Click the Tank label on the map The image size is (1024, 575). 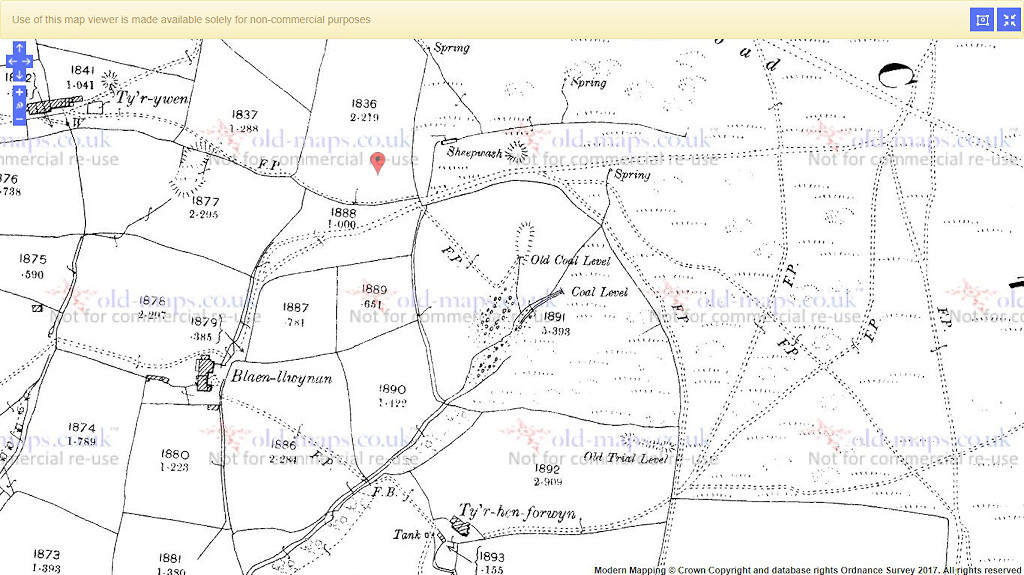click(407, 534)
